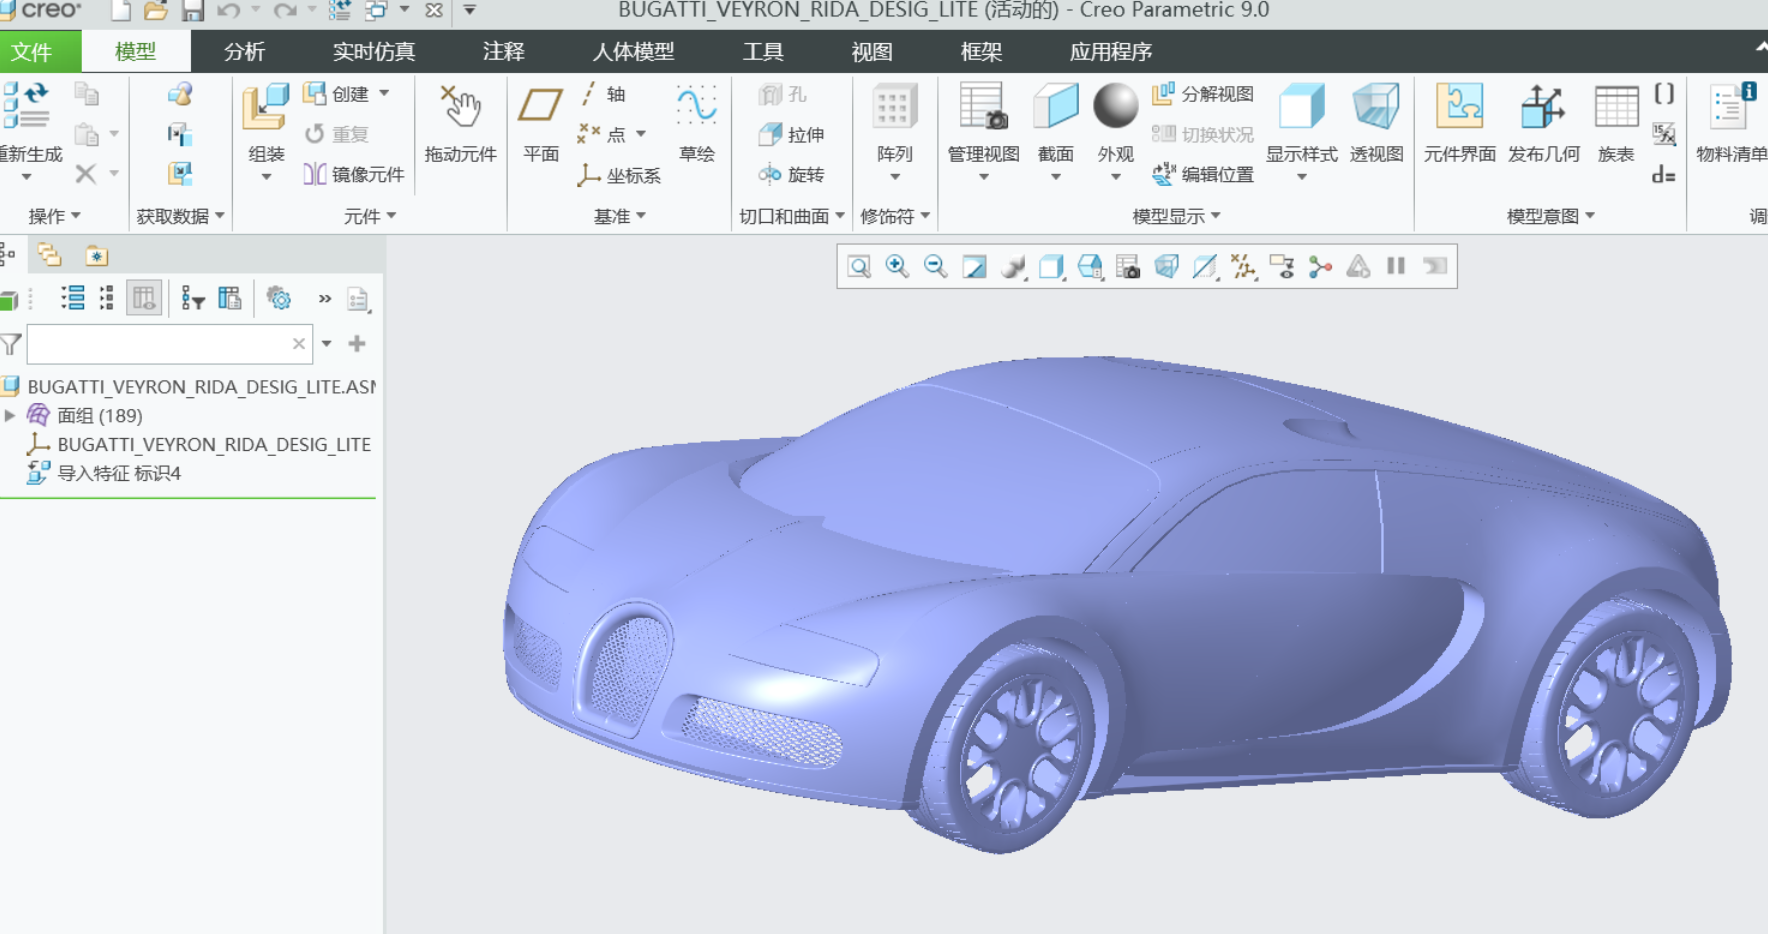Click the 拖动元件 drag components tool
The image size is (1768, 934).
[x=460, y=124]
